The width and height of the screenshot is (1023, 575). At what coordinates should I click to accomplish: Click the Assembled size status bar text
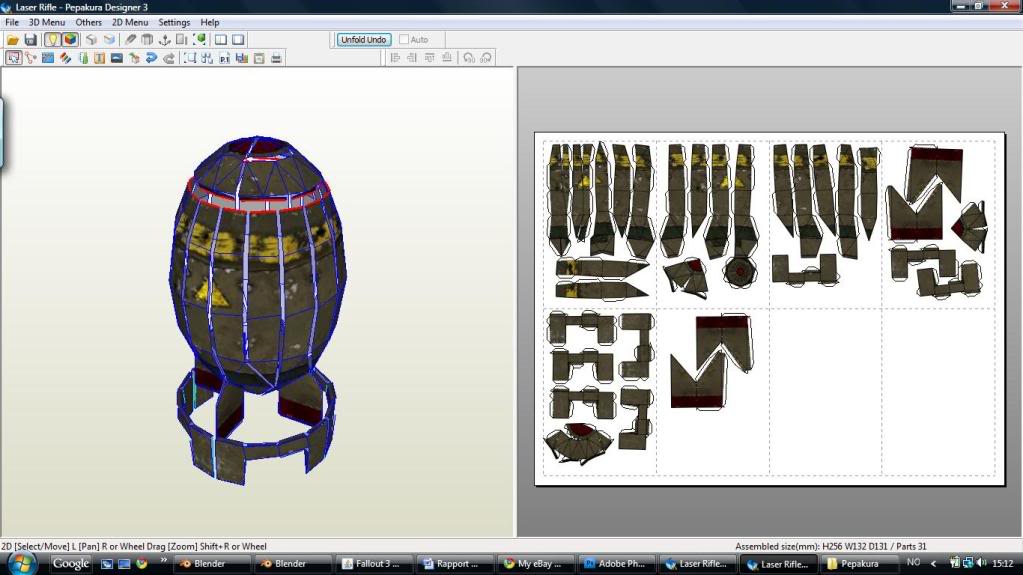pyautogui.click(x=831, y=546)
